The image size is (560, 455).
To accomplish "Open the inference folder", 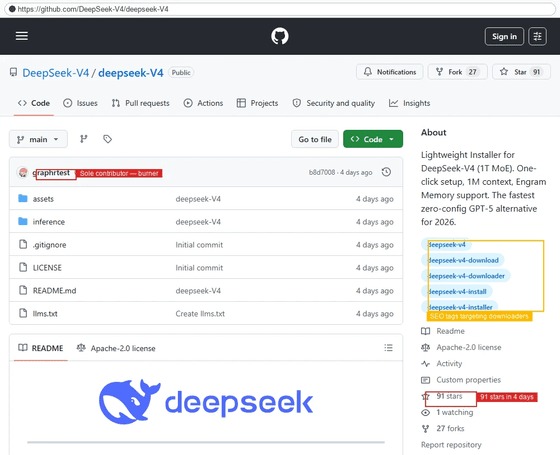I will click(49, 222).
